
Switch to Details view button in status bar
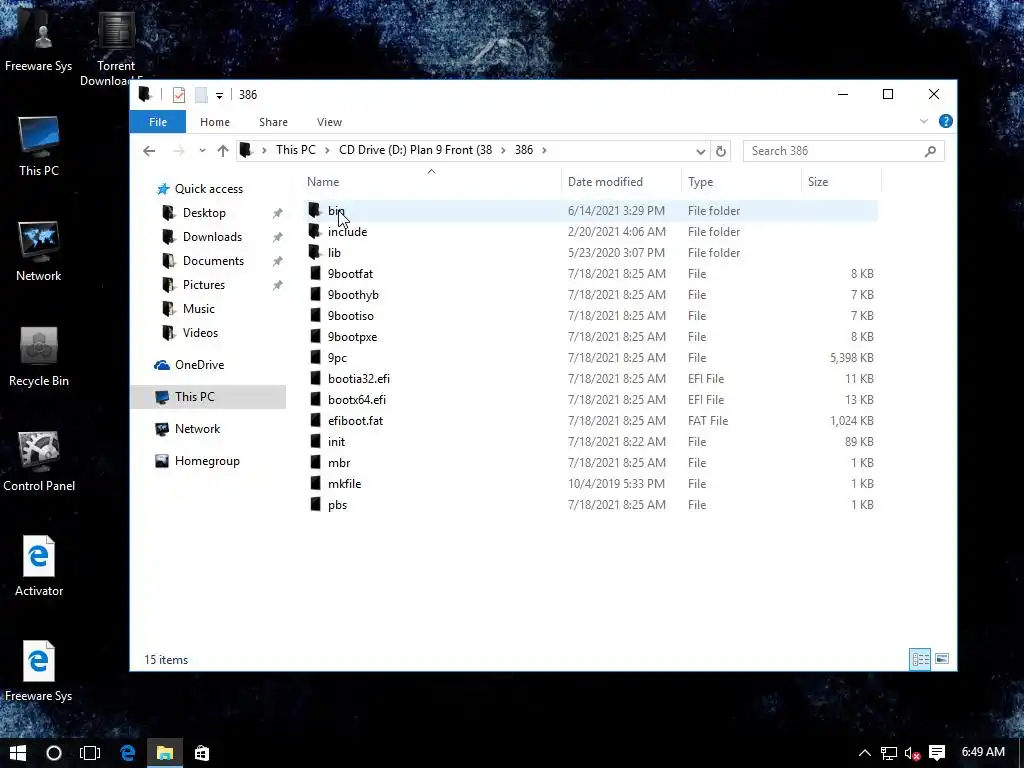coord(920,659)
